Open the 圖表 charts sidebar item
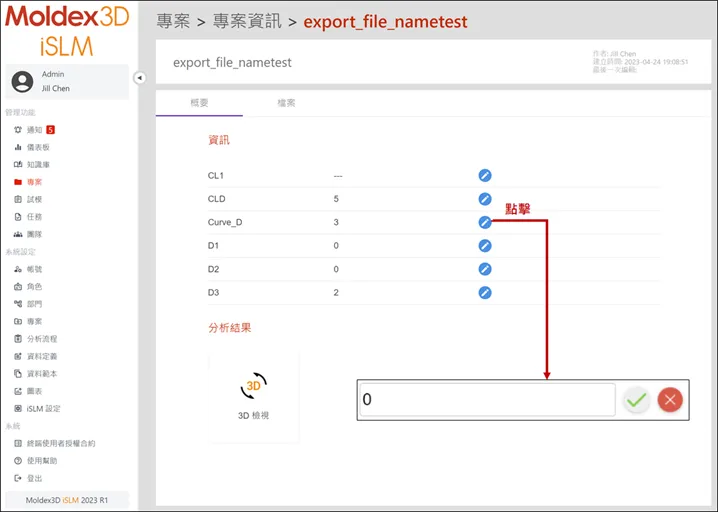This screenshot has height=512, width=718. pyautogui.click(x=28, y=391)
